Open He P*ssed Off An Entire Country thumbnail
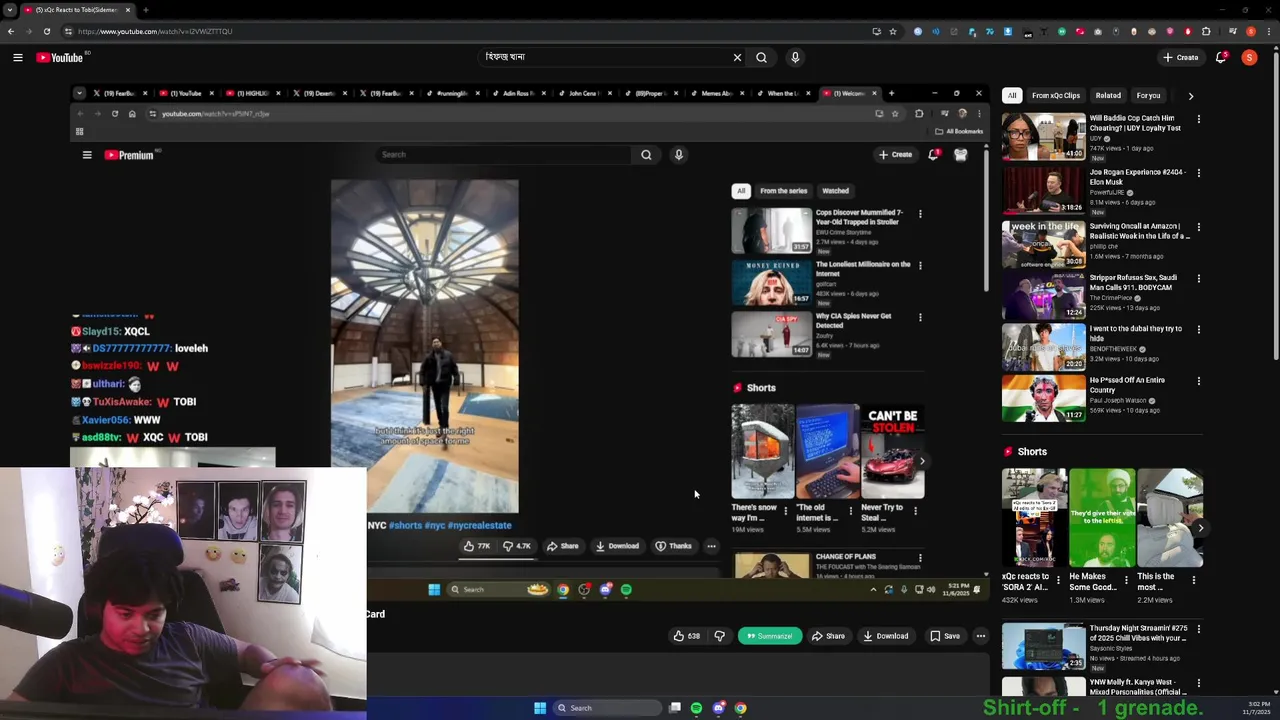Viewport: 1280px width, 720px height. [1043, 398]
